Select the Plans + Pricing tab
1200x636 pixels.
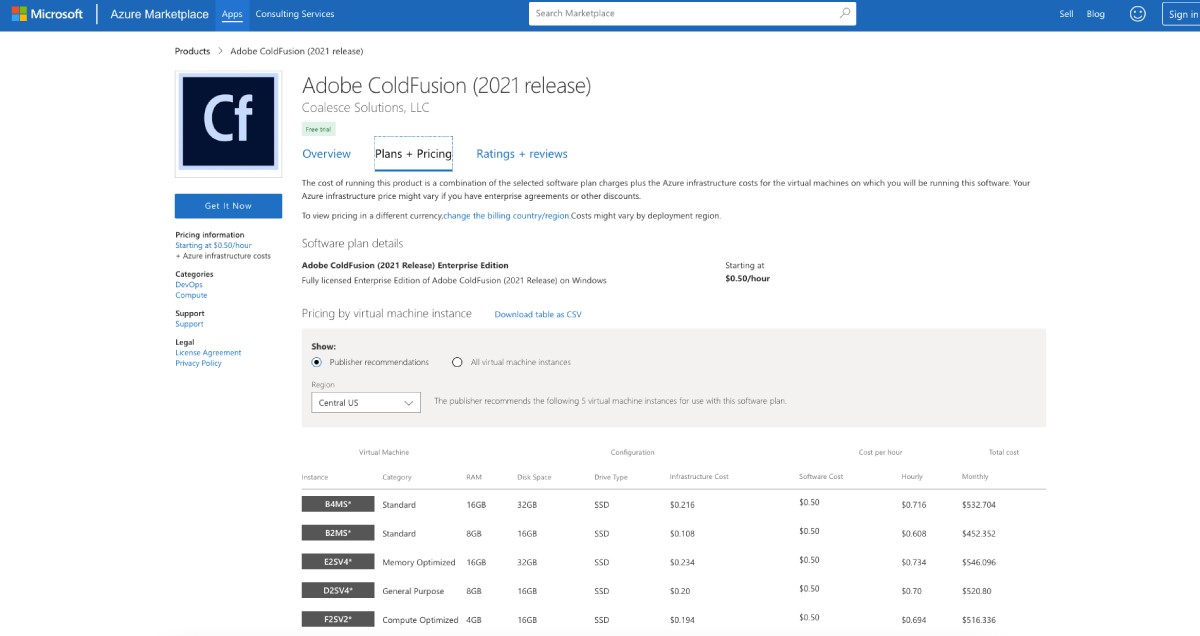point(412,153)
